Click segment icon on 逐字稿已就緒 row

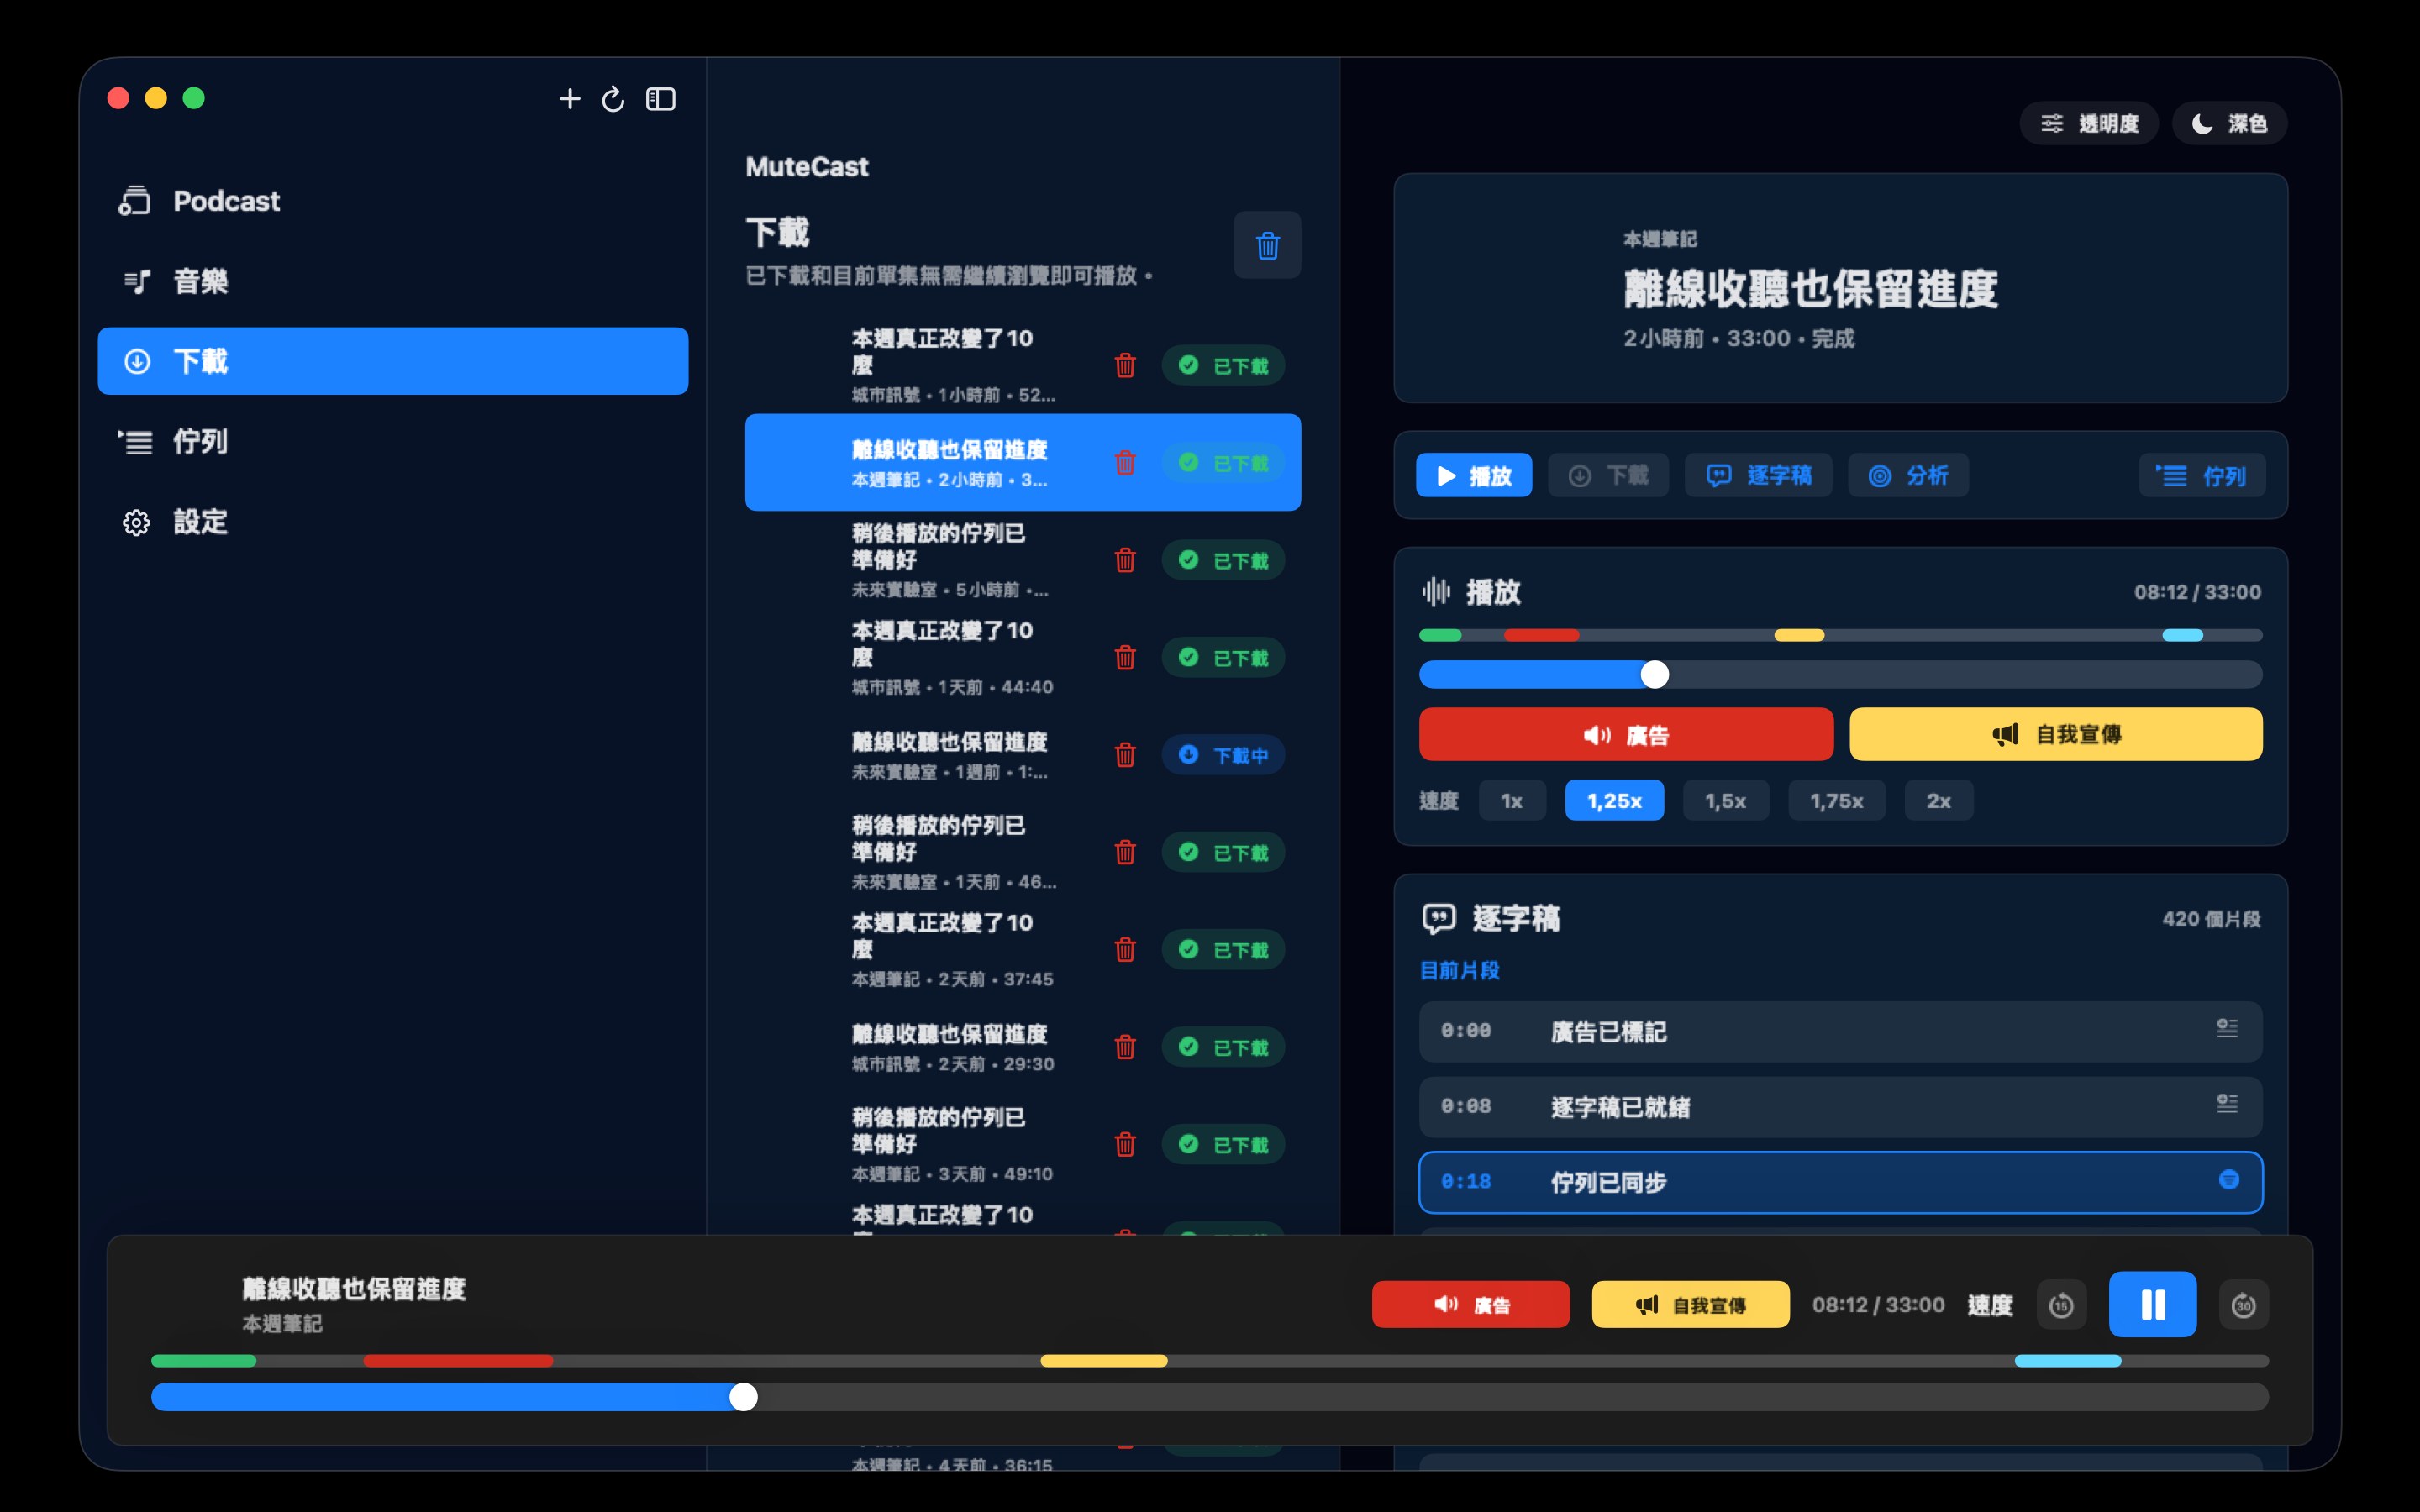[2227, 1104]
